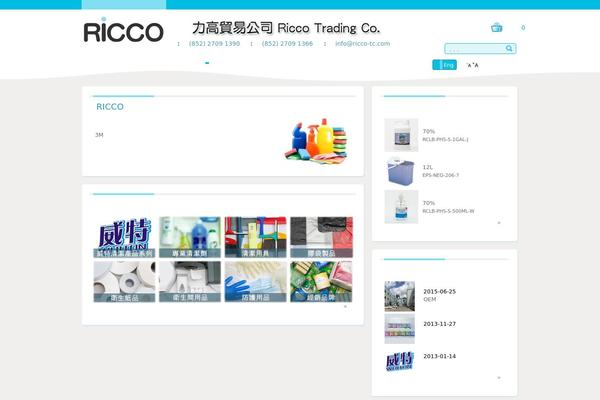Click the cart count 0
Screen dimensions: 600x400
pyautogui.click(x=523, y=28)
